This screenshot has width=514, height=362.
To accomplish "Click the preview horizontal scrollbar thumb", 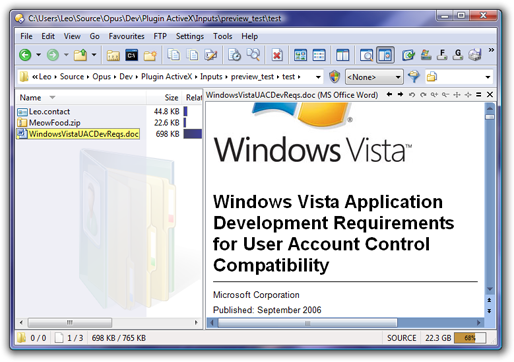I will 307,323.
